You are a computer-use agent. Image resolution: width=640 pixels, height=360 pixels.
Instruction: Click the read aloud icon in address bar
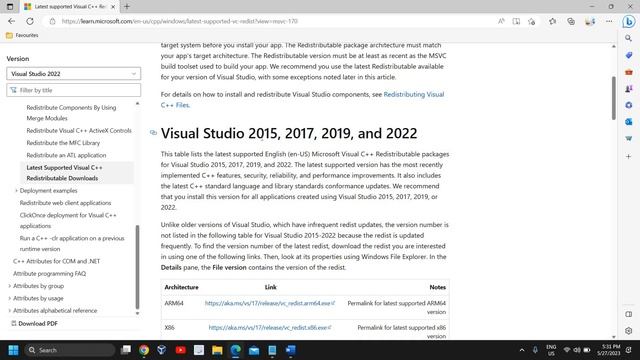tap(501, 21)
